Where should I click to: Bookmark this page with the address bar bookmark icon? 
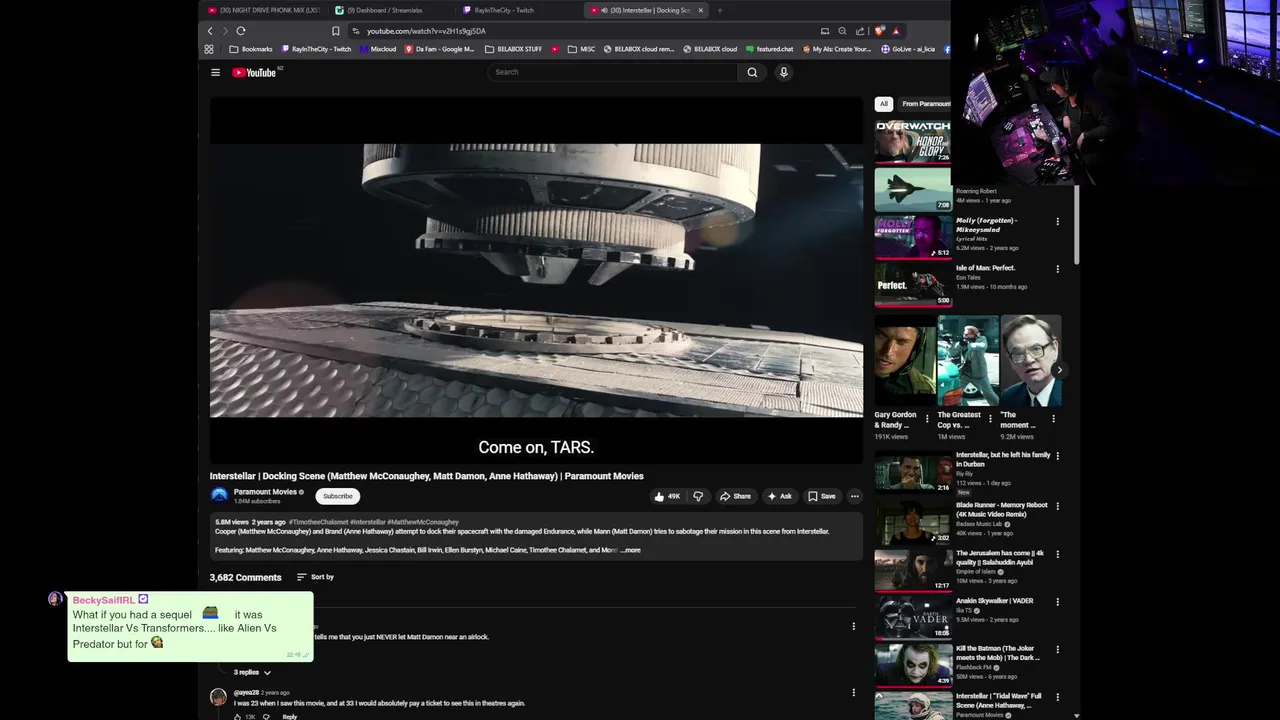336,31
